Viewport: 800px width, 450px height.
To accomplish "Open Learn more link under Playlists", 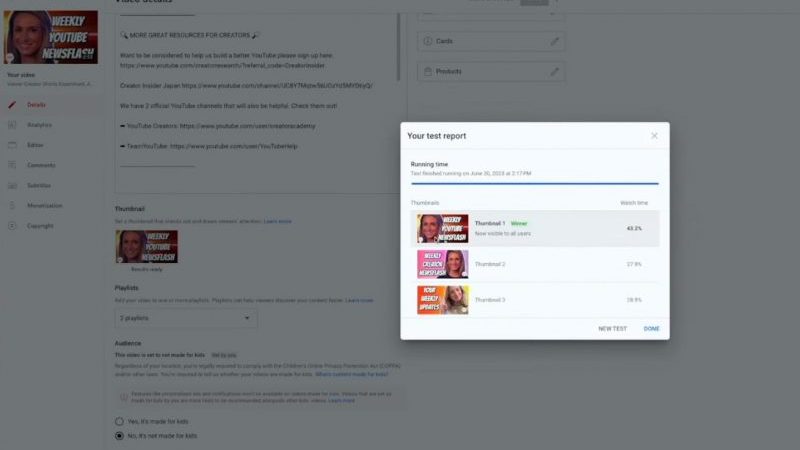I will pos(359,301).
